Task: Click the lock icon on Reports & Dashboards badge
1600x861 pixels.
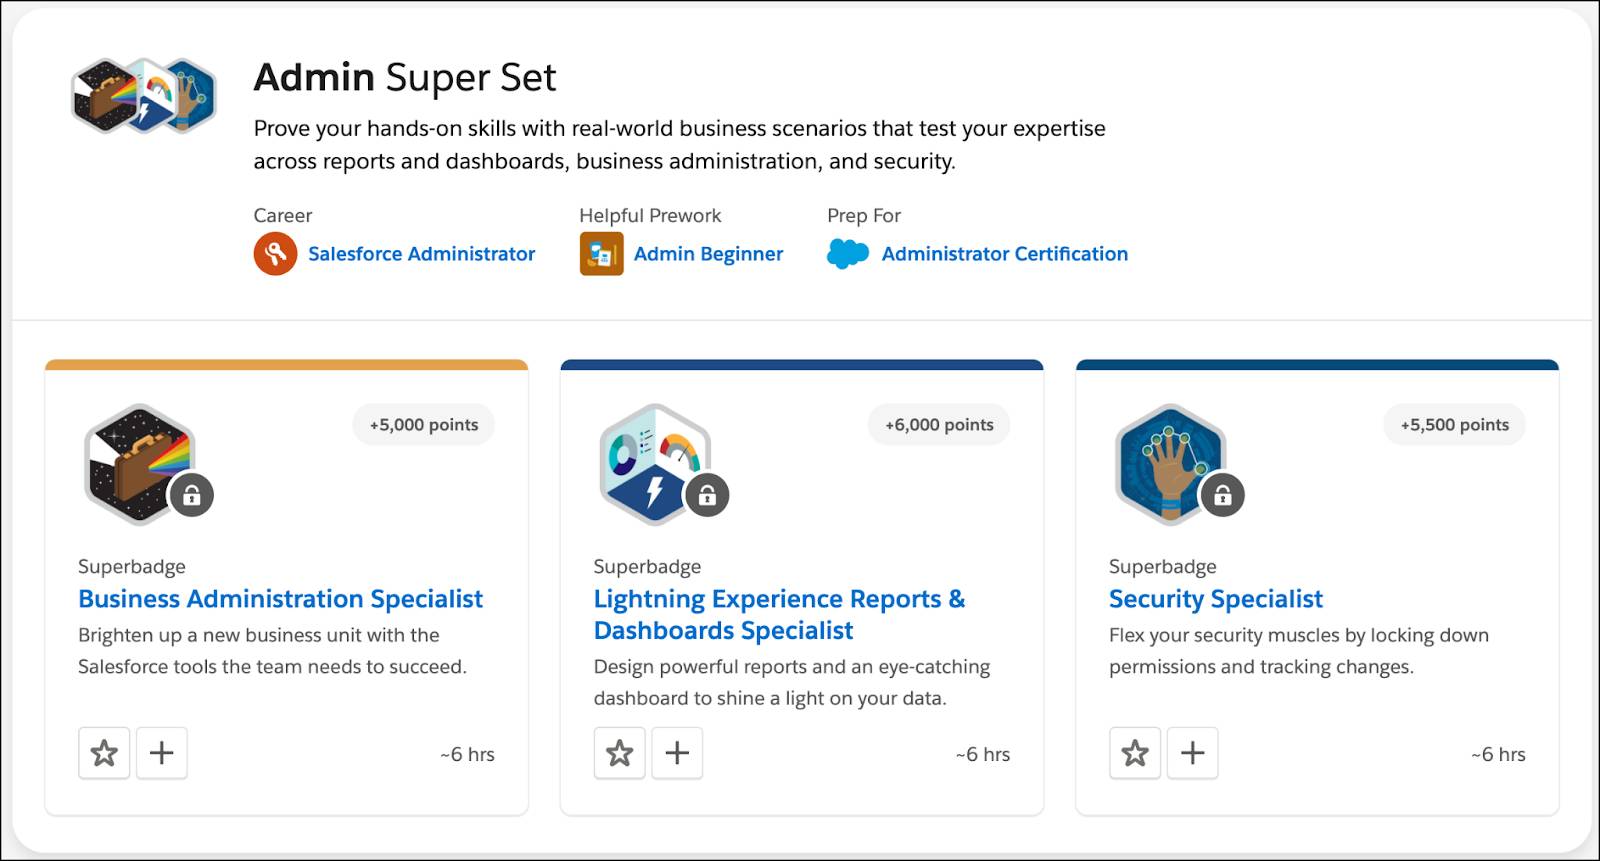Action: click(707, 495)
